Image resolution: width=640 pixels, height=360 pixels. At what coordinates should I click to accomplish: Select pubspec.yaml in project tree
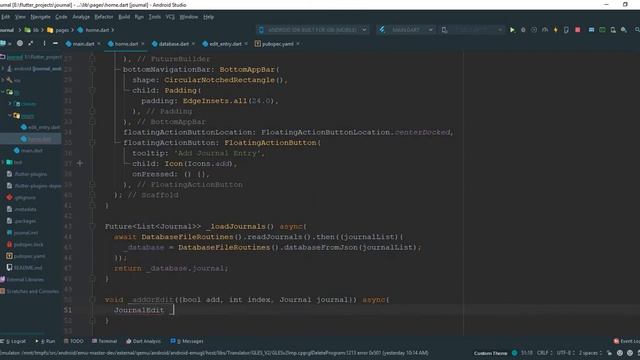(x=26, y=256)
